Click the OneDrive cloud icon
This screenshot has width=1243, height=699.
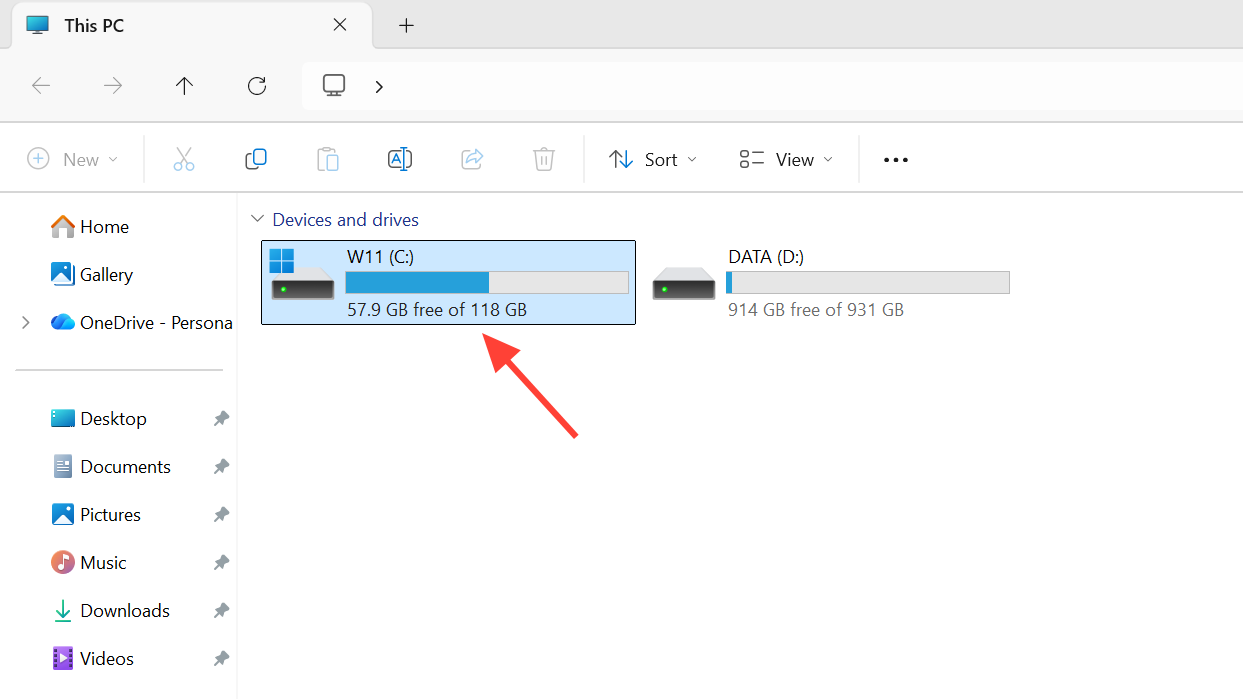tap(63, 322)
